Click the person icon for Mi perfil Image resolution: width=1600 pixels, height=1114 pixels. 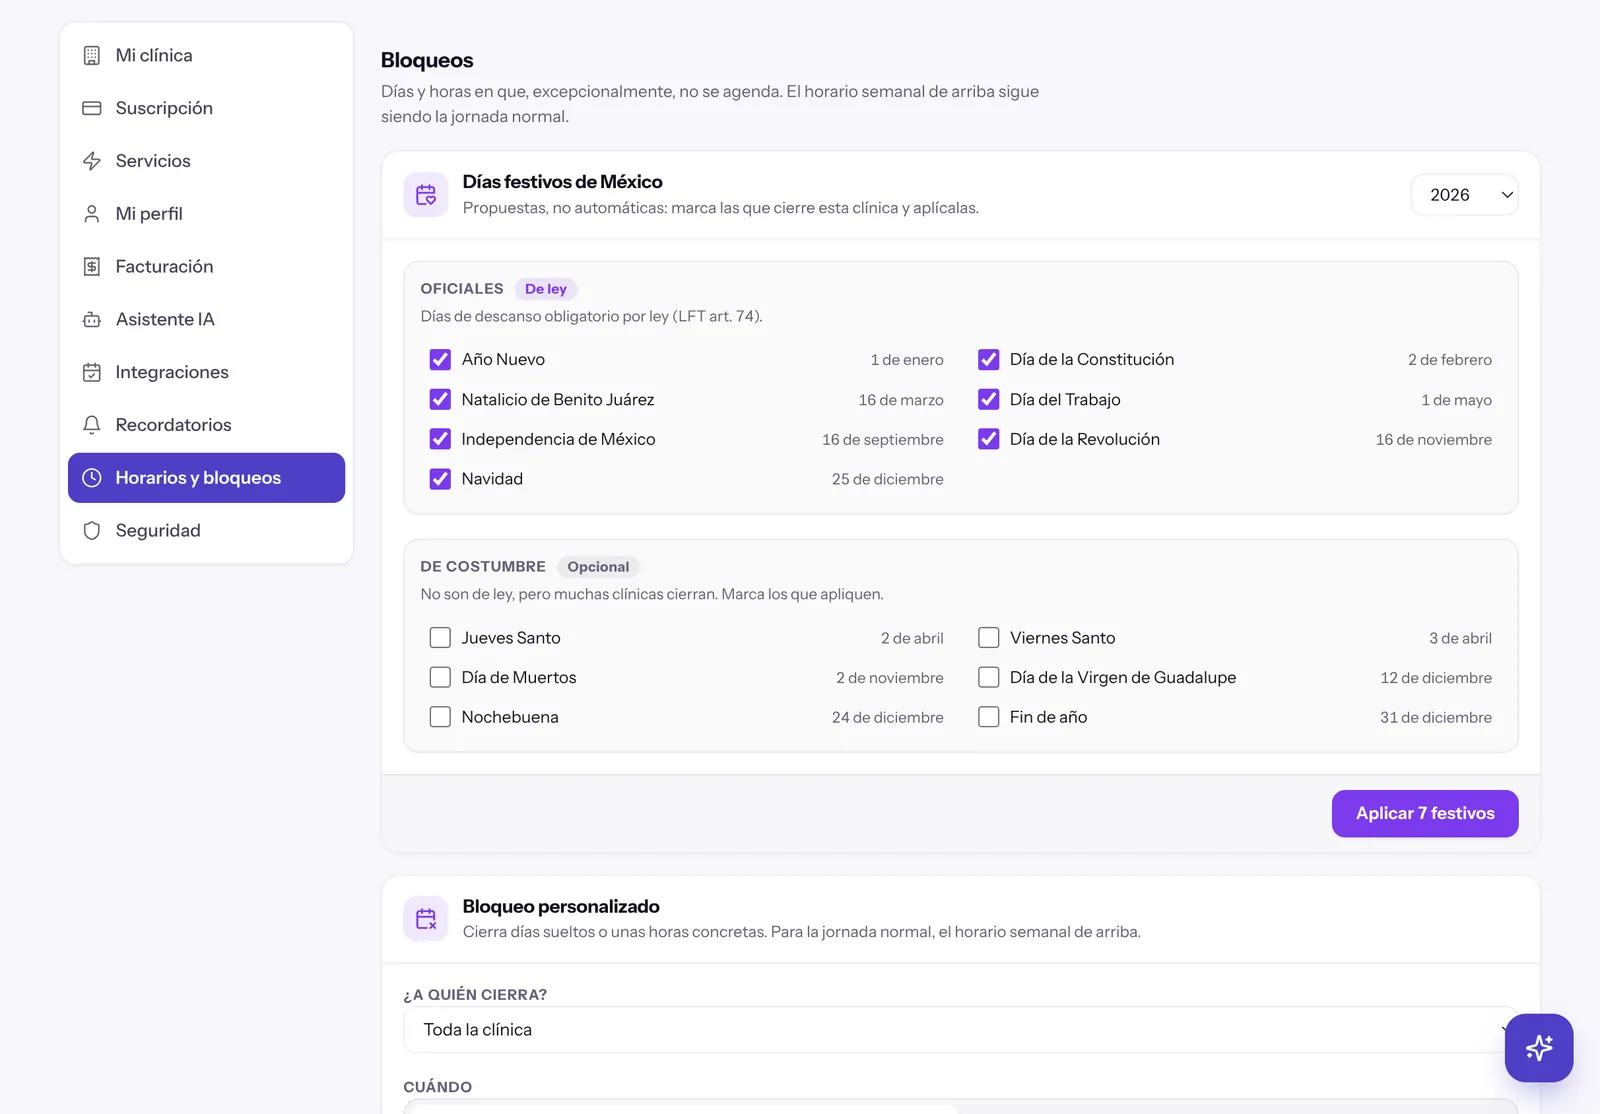[92, 214]
